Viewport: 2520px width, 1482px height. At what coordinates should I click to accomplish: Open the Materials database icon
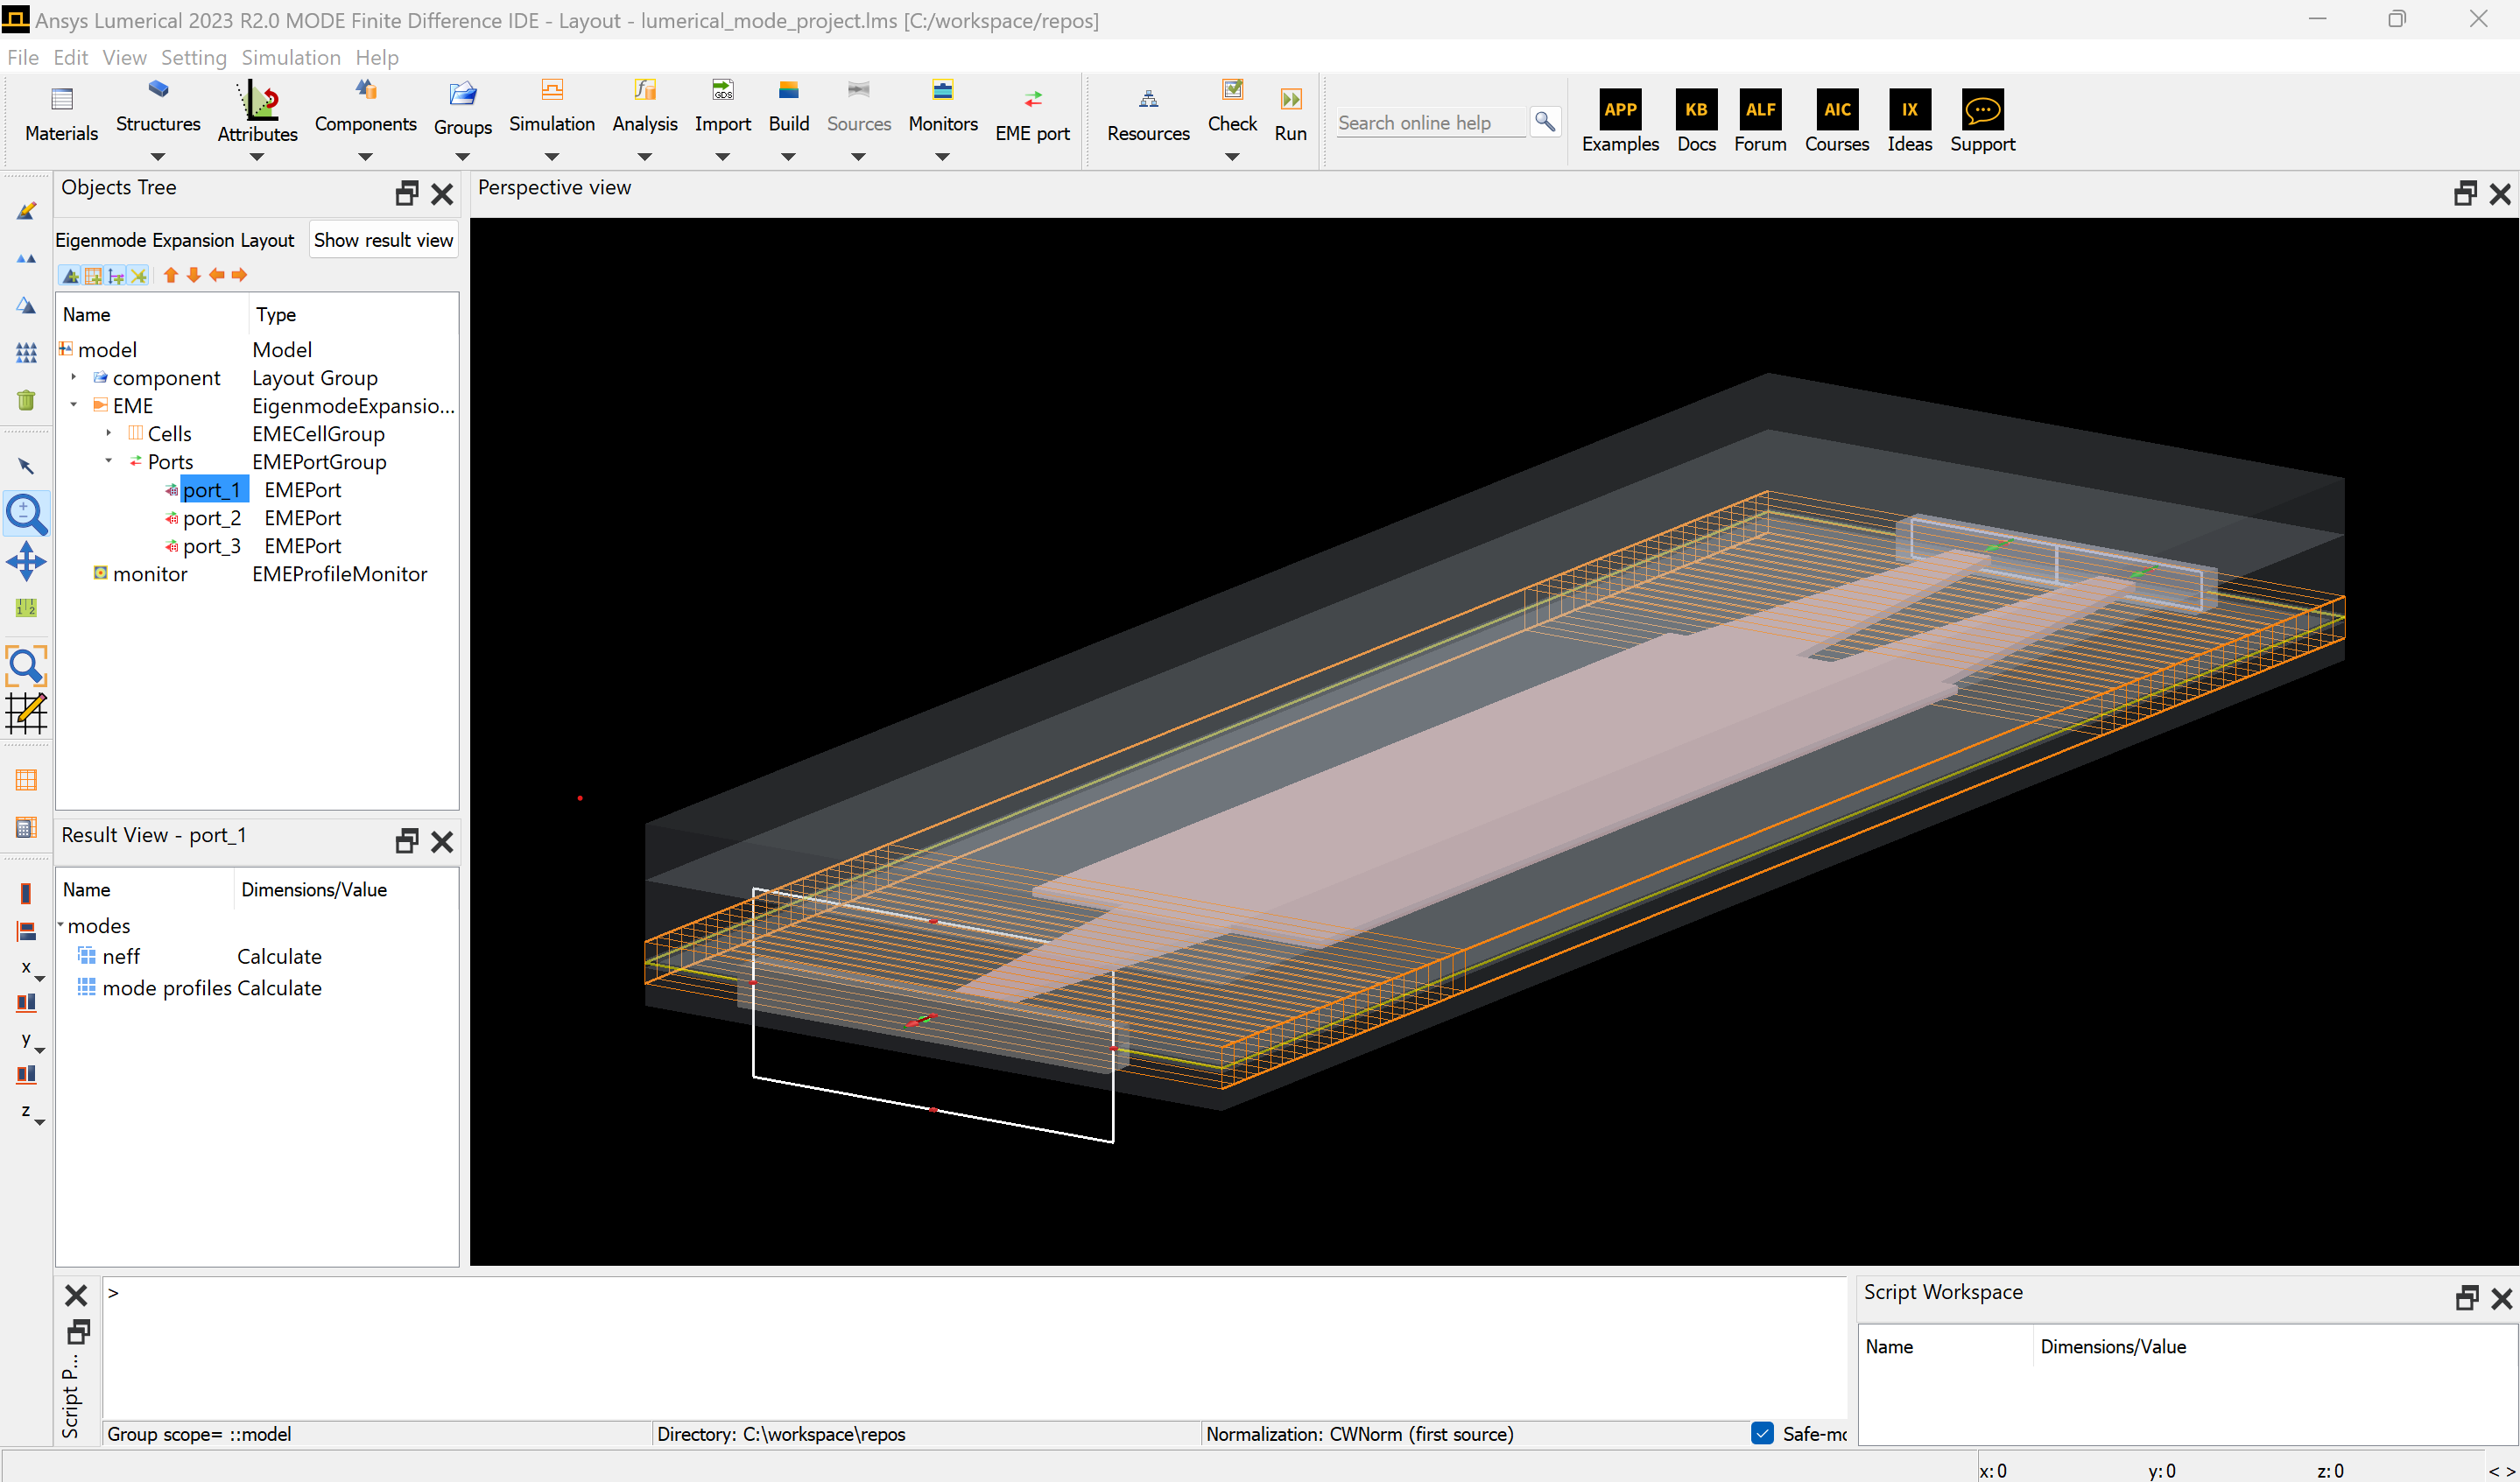(x=61, y=100)
